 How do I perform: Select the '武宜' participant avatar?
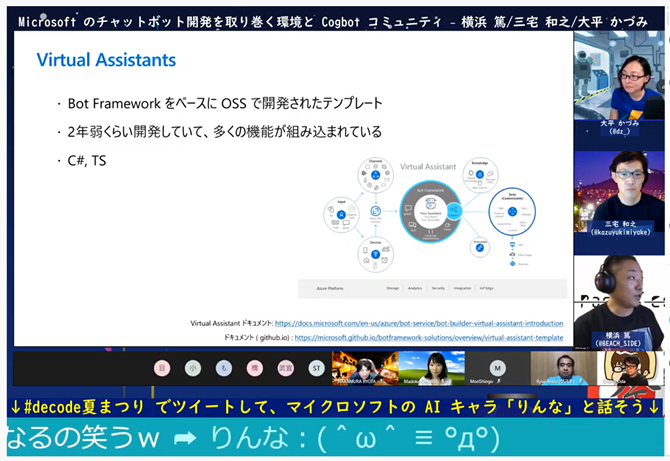coord(285,368)
